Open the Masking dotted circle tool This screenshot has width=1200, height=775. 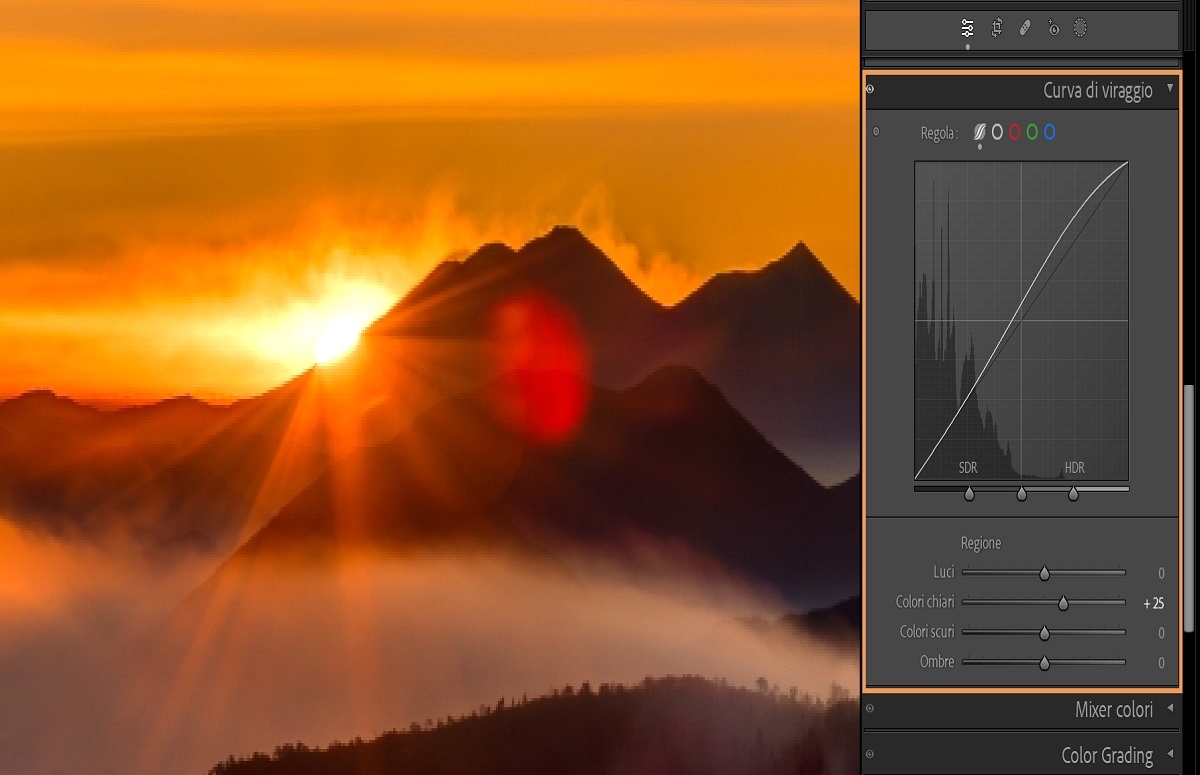tap(1080, 29)
